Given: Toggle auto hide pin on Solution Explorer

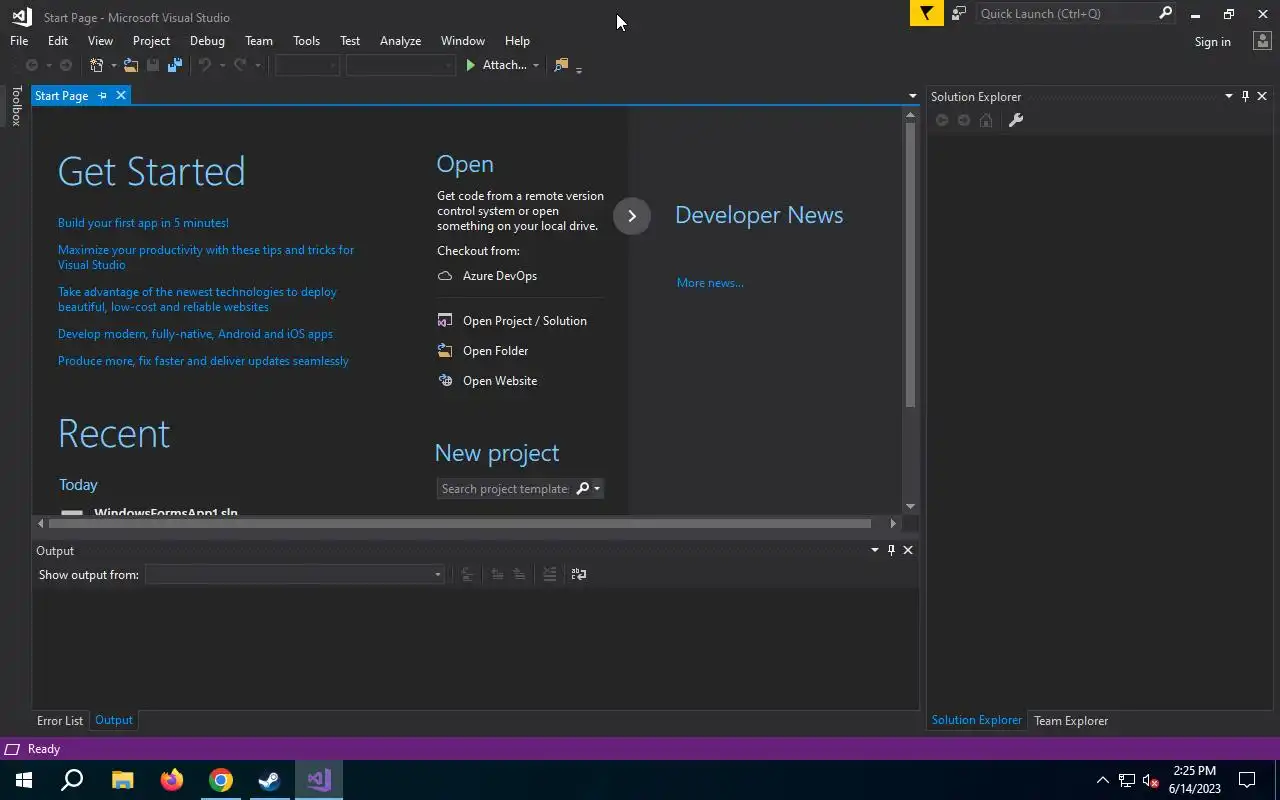Looking at the screenshot, I should [1245, 96].
